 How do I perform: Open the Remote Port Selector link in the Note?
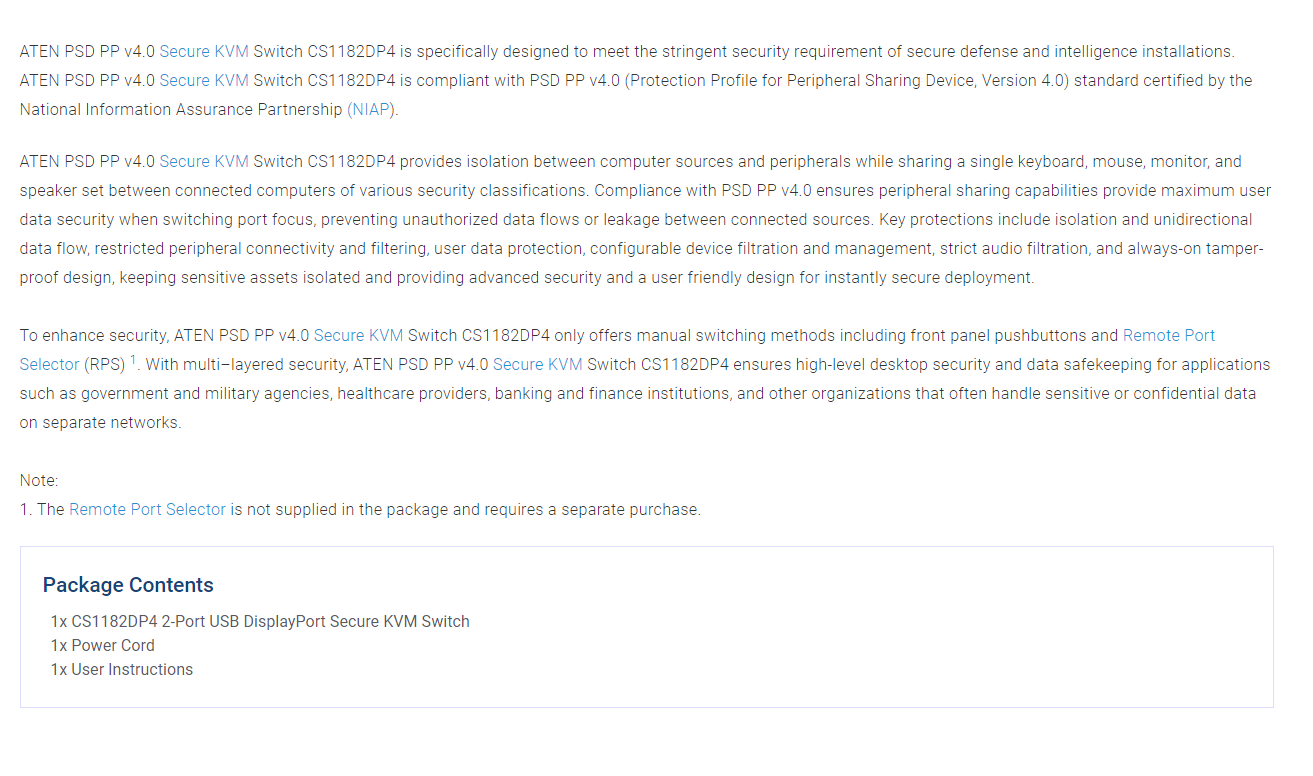[147, 509]
